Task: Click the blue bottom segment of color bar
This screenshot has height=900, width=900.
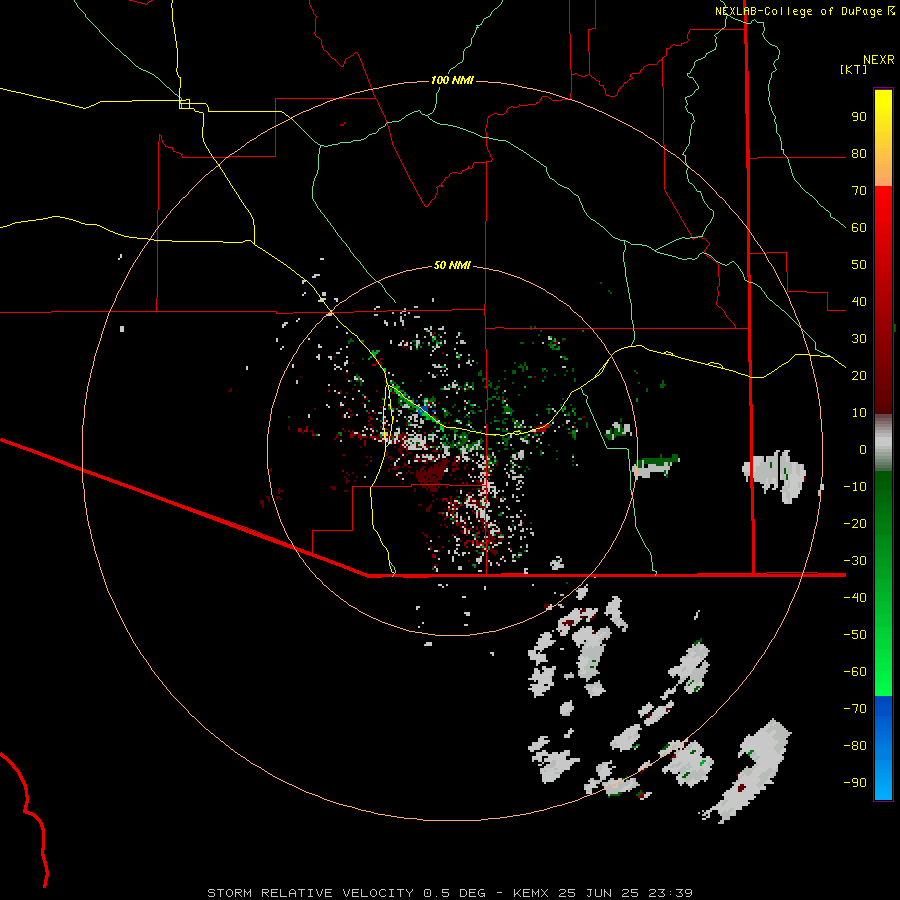Action: (x=883, y=748)
